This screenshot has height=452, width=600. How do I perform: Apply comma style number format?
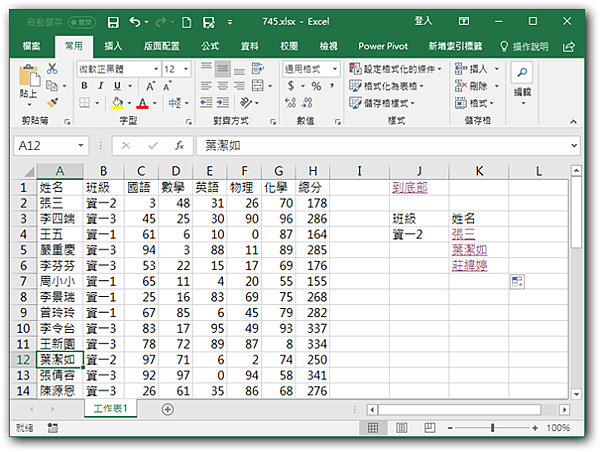[332, 86]
